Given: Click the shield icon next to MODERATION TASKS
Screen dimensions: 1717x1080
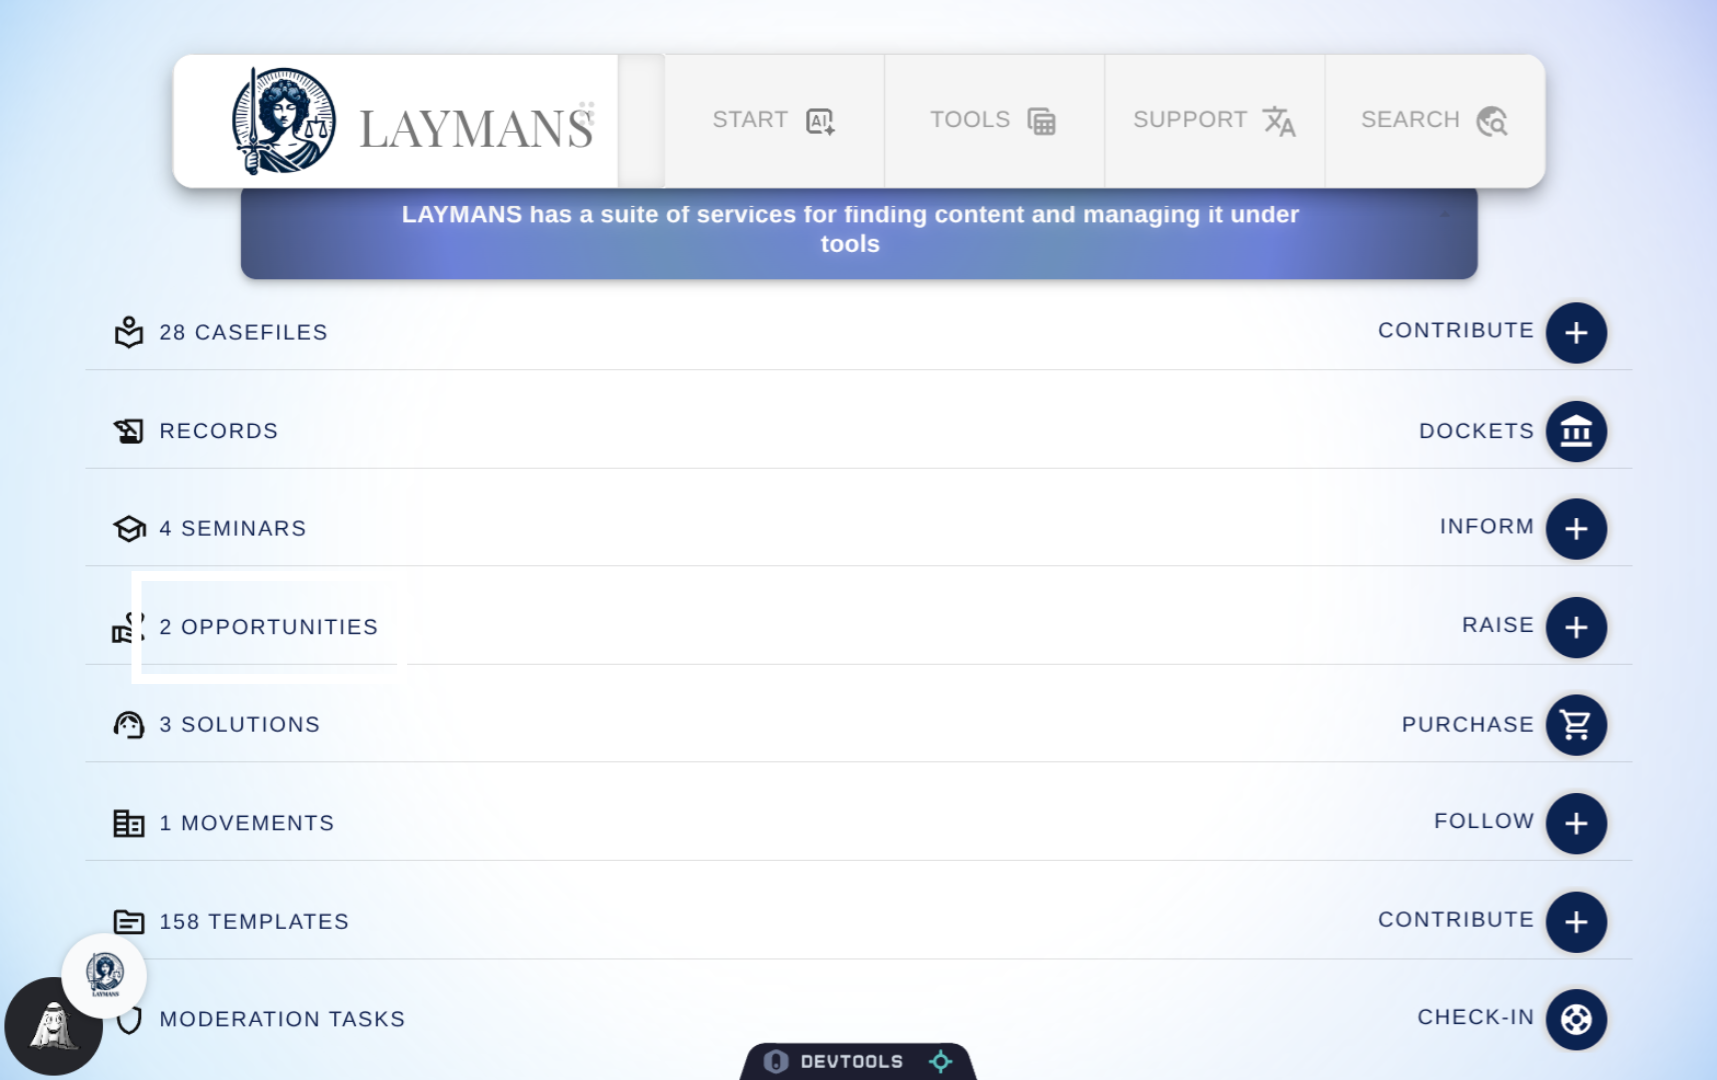Looking at the screenshot, I should 129,1019.
